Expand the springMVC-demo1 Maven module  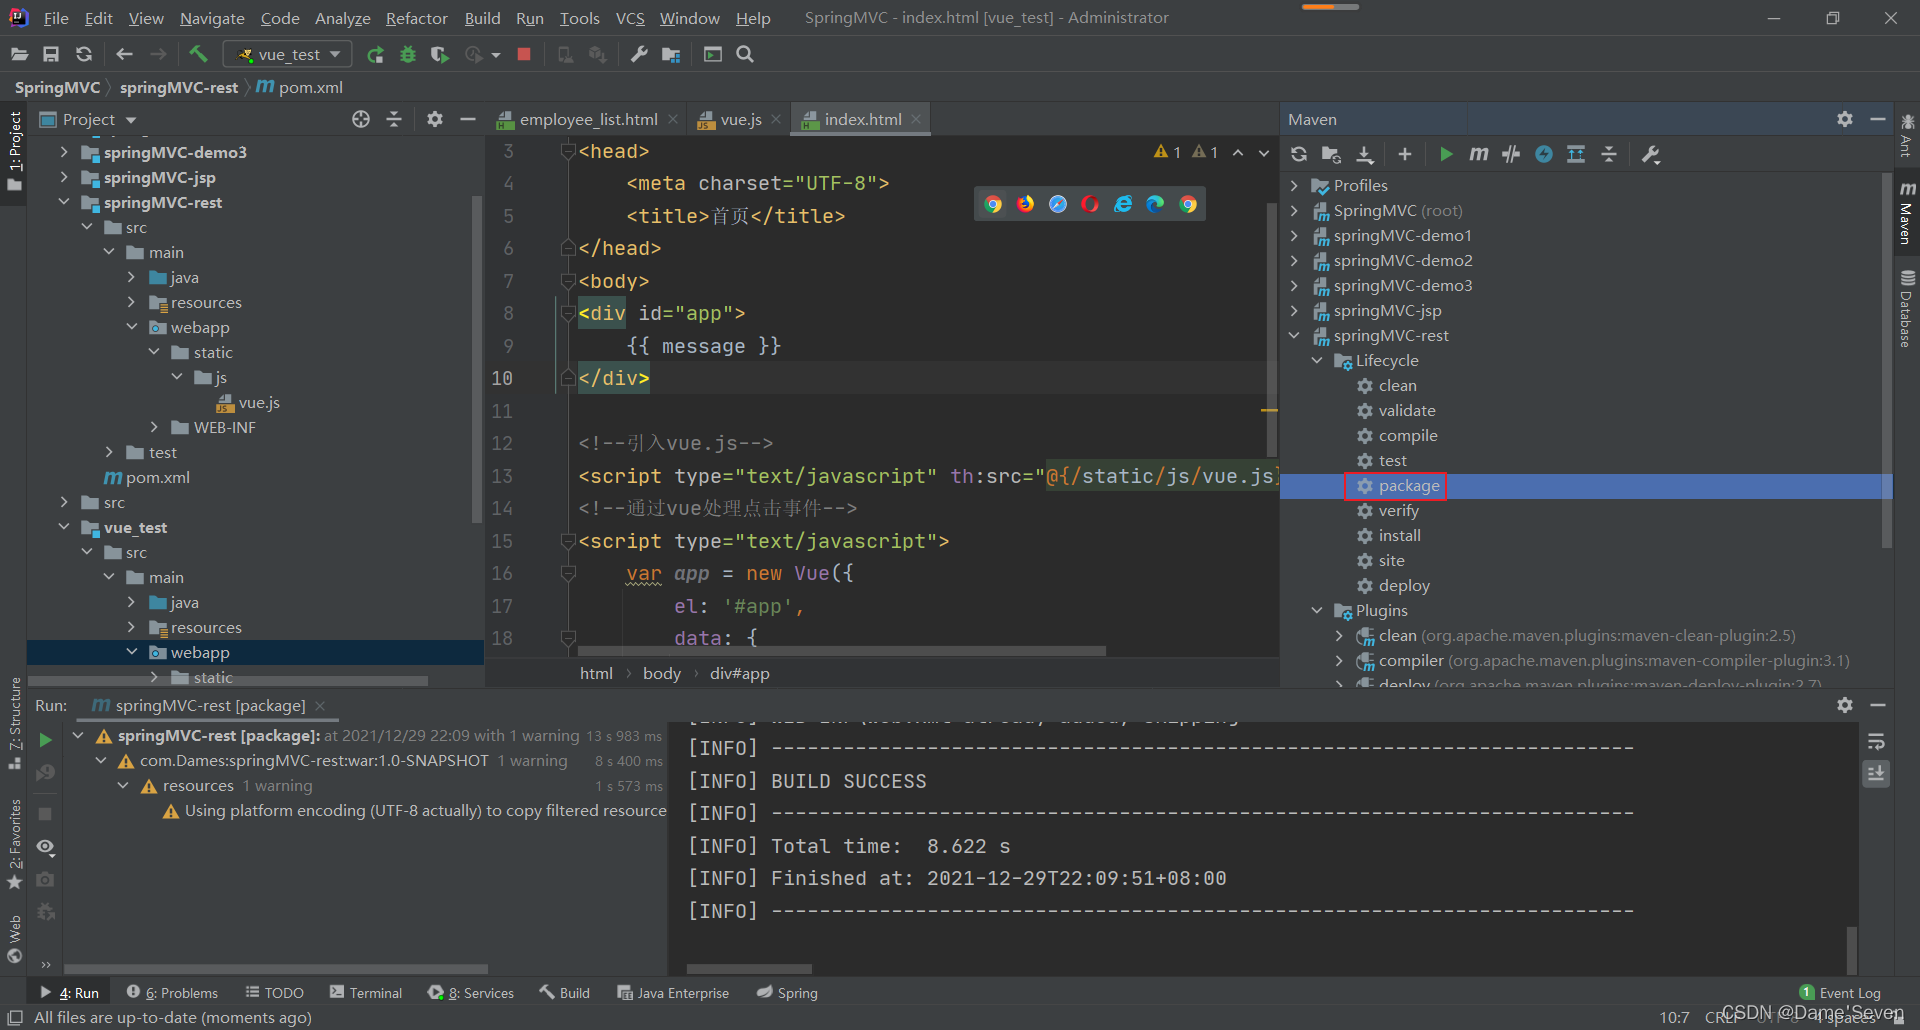pyautogui.click(x=1294, y=236)
